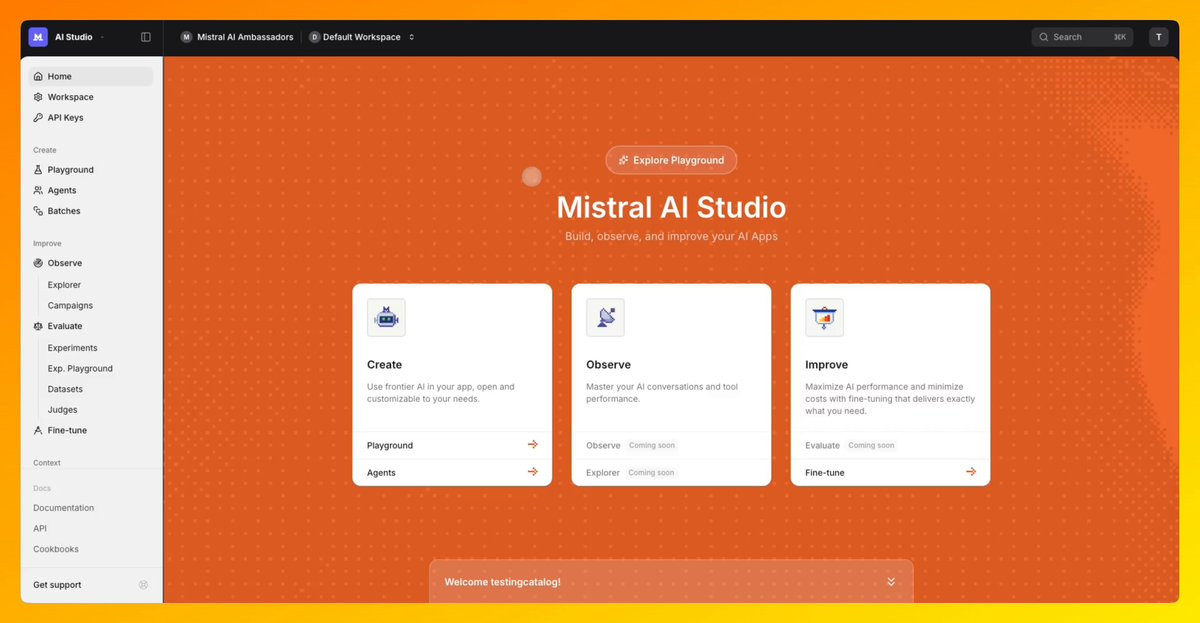Click the satellite dish icon on Observe card
Image resolution: width=1200 pixels, height=623 pixels.
click(x=605, y=318)
